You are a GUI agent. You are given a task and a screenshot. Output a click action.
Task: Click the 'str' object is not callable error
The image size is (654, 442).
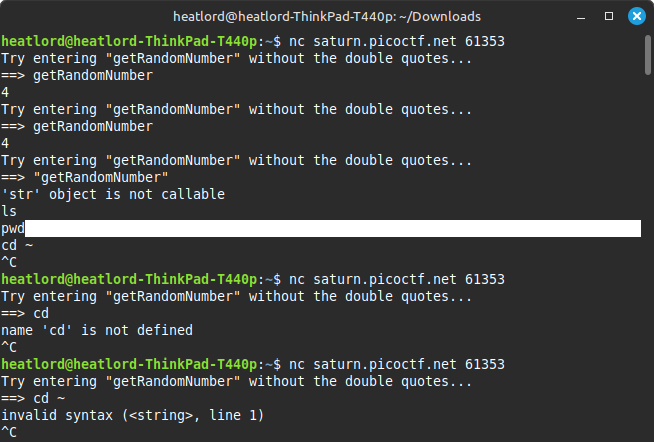click(113, 194)
